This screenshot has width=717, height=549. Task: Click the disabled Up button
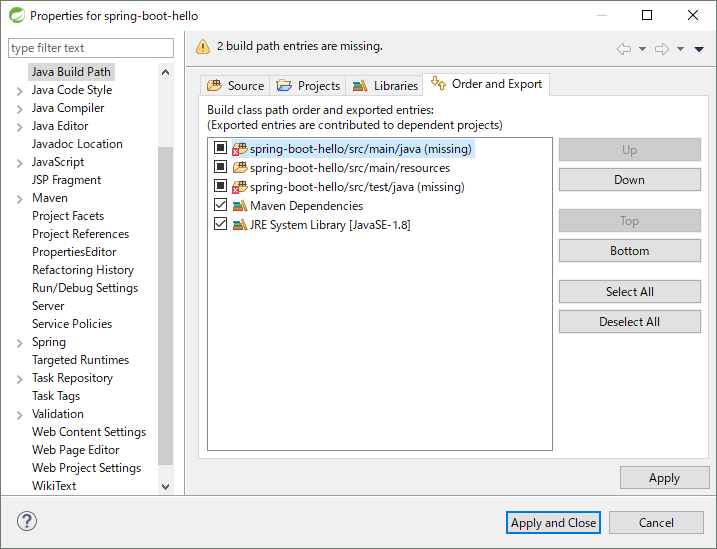tap(630, 150)
